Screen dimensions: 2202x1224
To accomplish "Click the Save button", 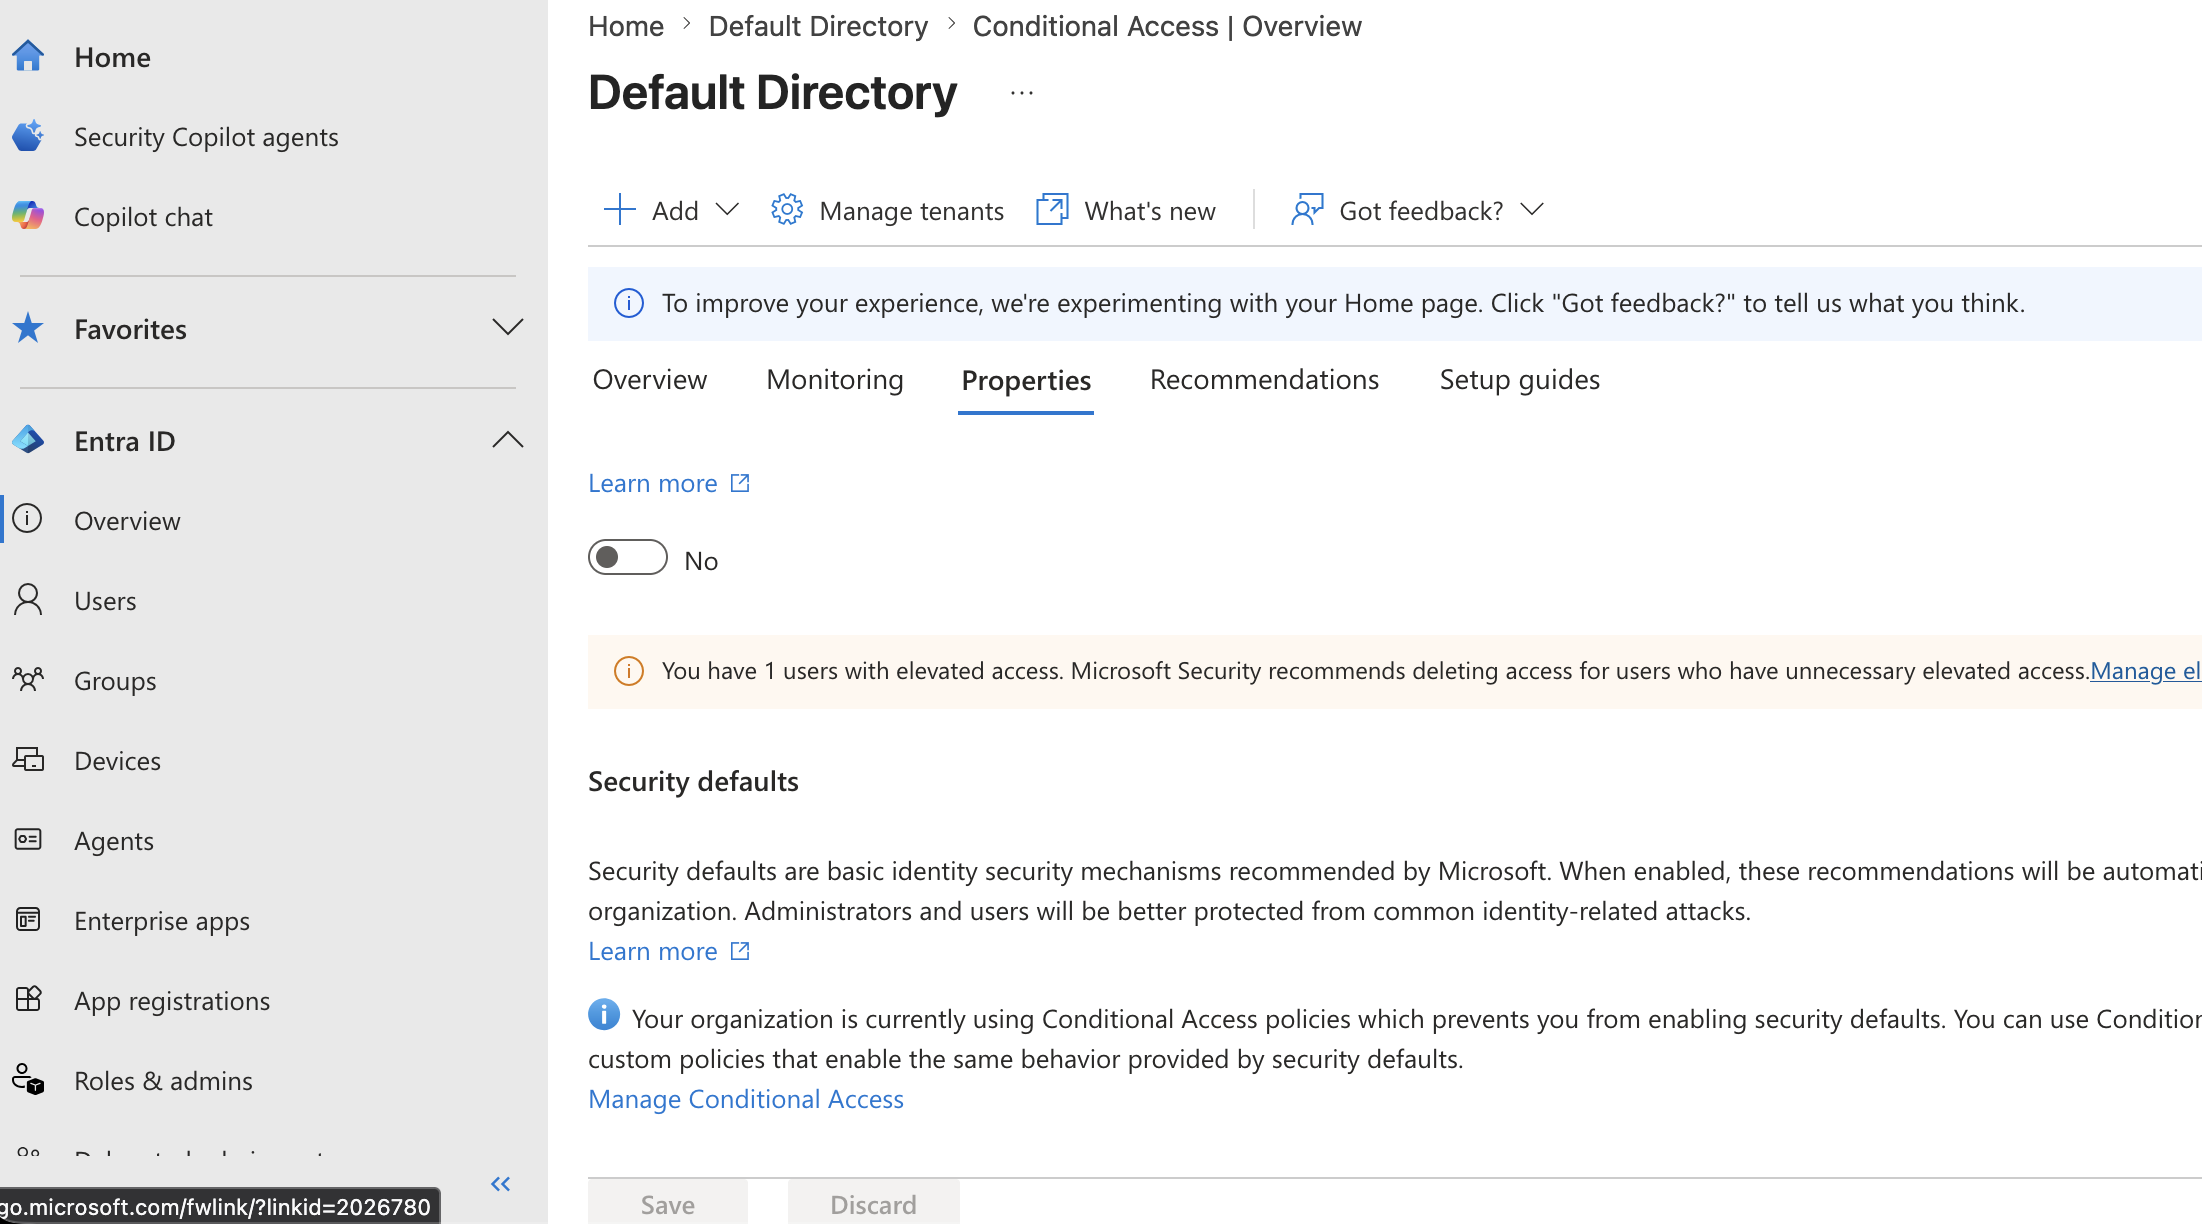I will [x=668, y=1203].
